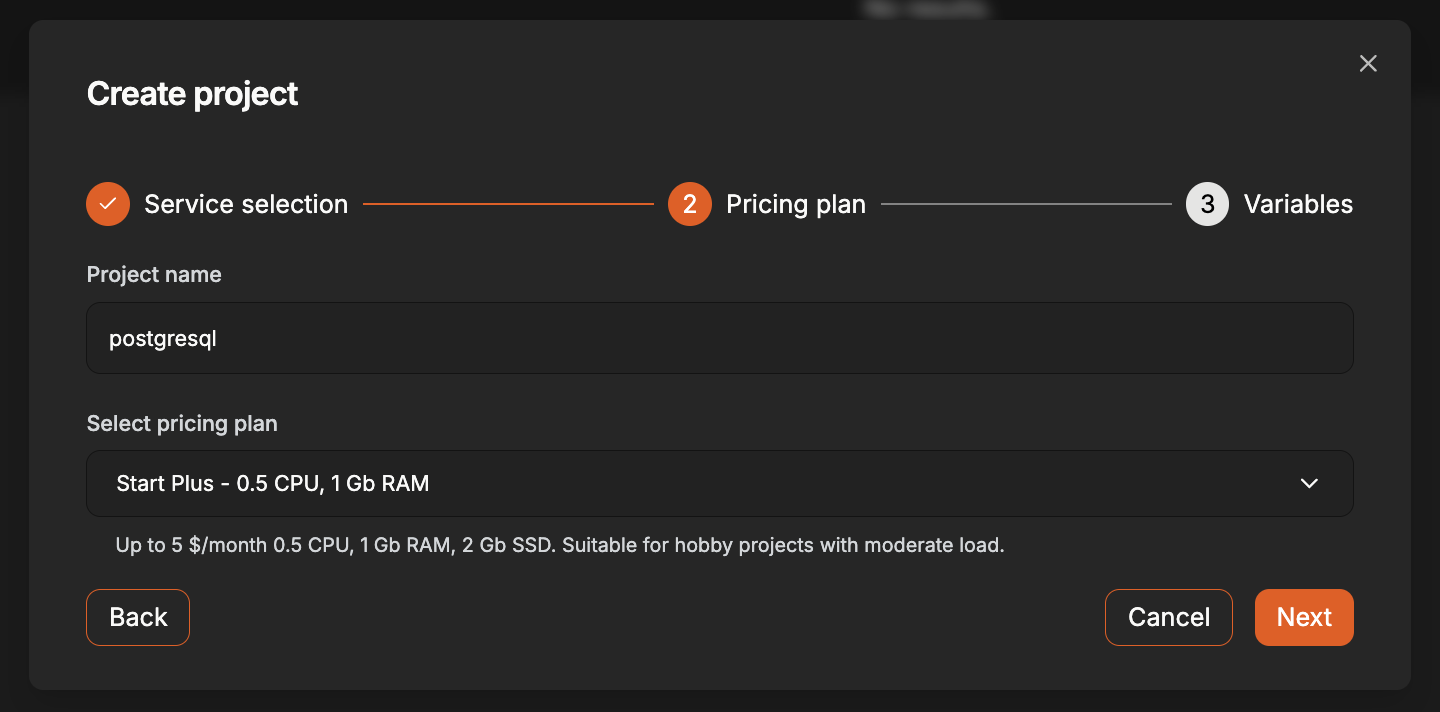The width and height of the screenshot is (1440, 712).
Task: Click the Select pricing plan label
Action: 182,424
